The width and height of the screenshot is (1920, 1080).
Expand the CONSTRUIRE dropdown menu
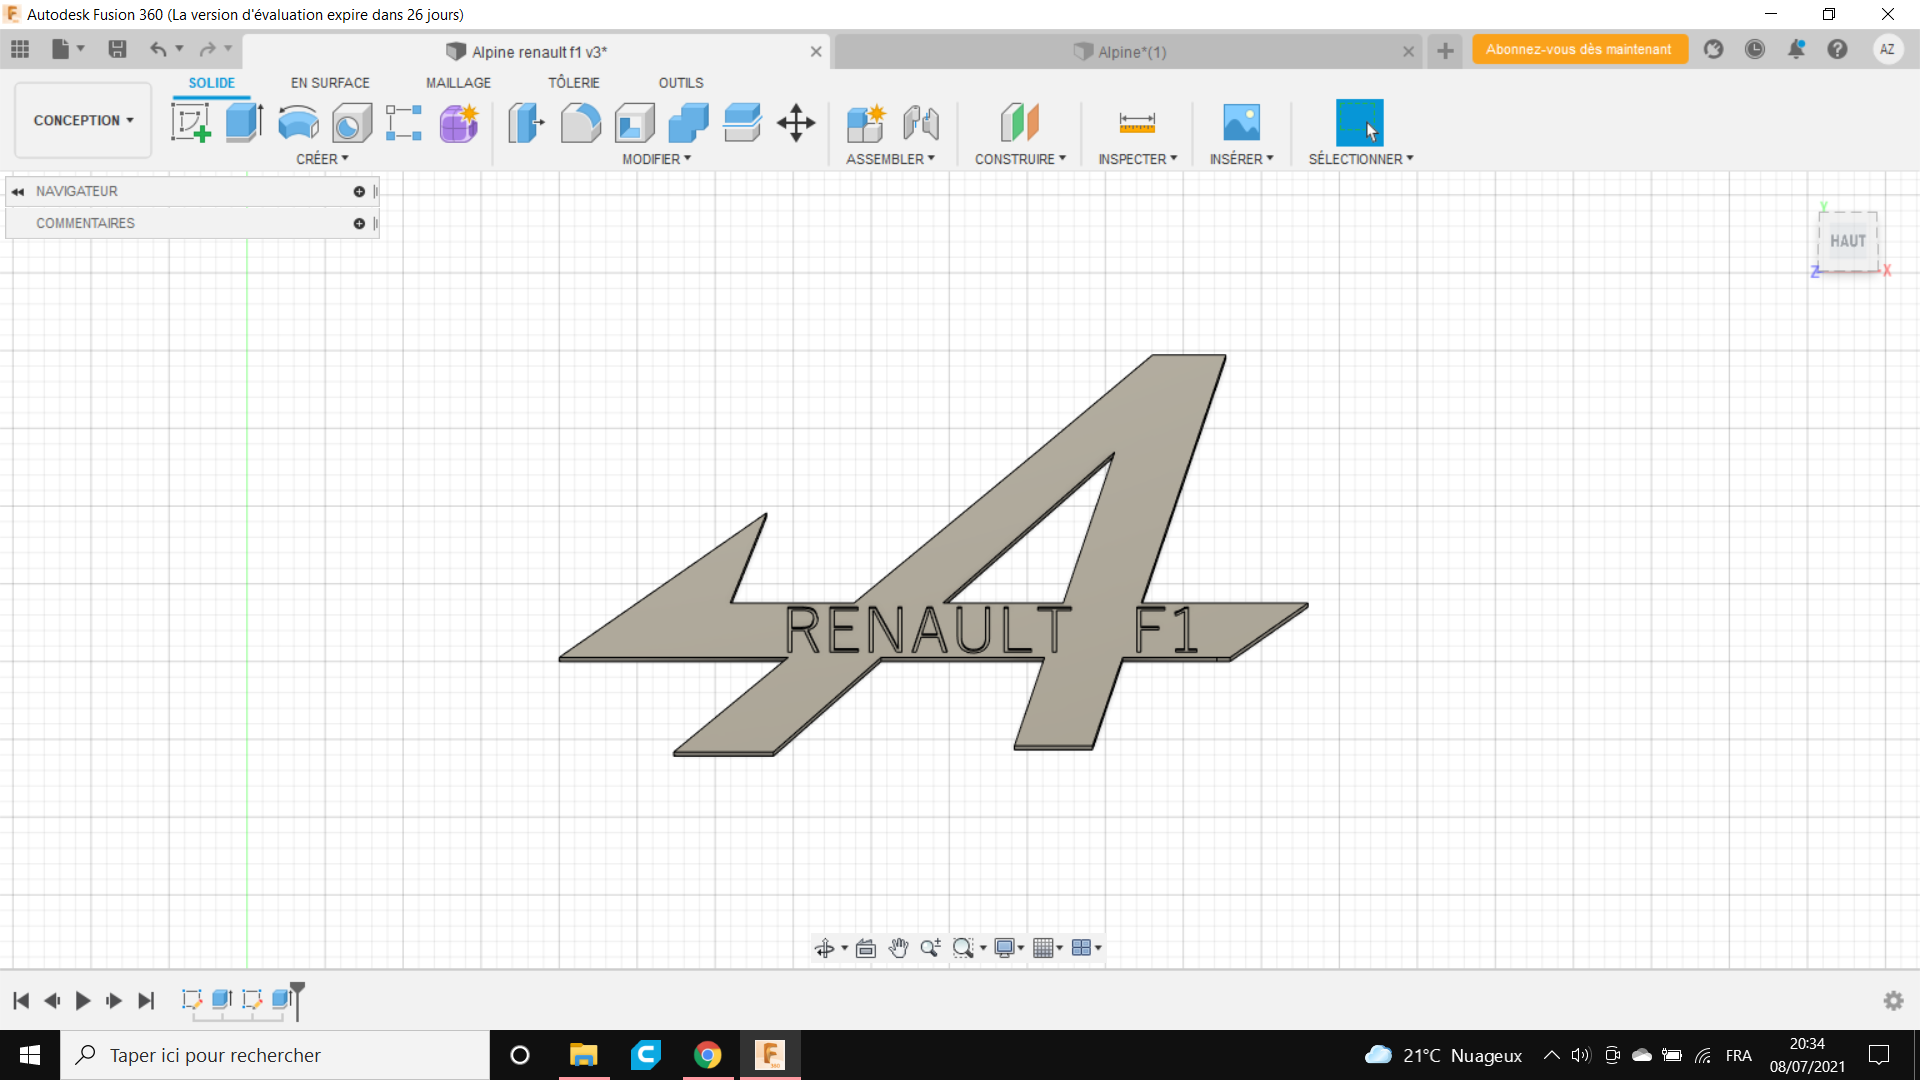pyautogui.click(x=1020, y=159)
